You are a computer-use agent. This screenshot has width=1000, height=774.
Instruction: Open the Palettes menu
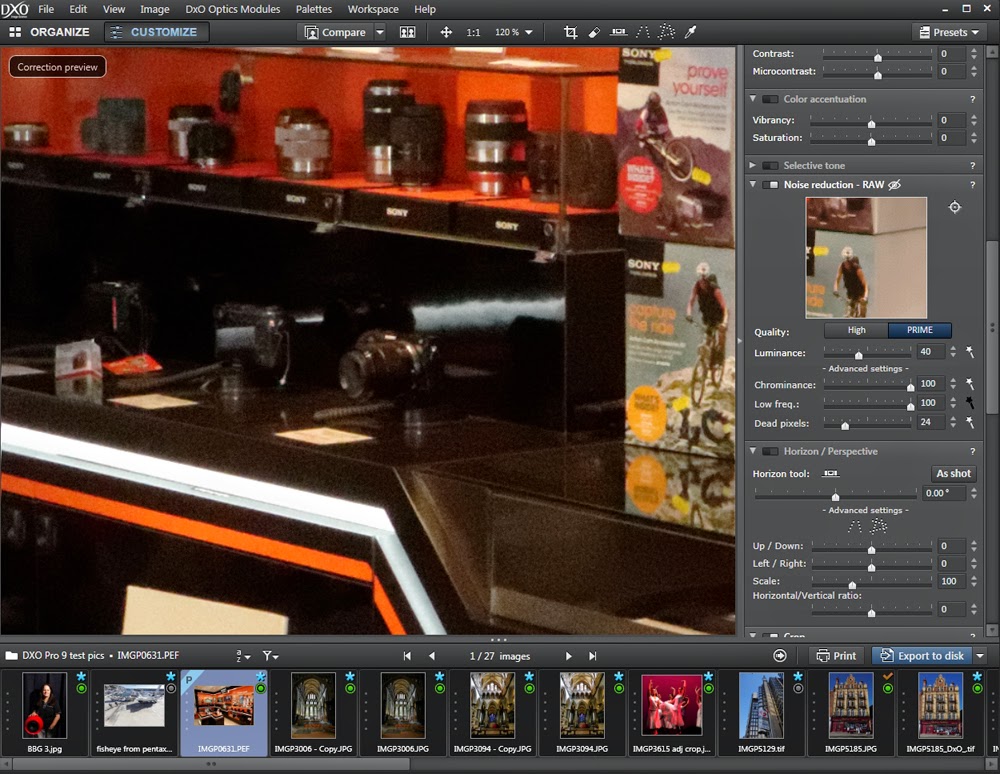coord(314,9)
